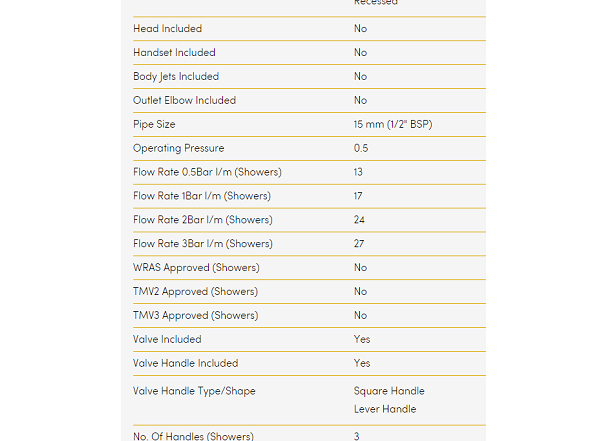The height and width of the screenshot is (441, 600).
Task: Click the No. Of Handles (Showers) label
Action: 193,435
